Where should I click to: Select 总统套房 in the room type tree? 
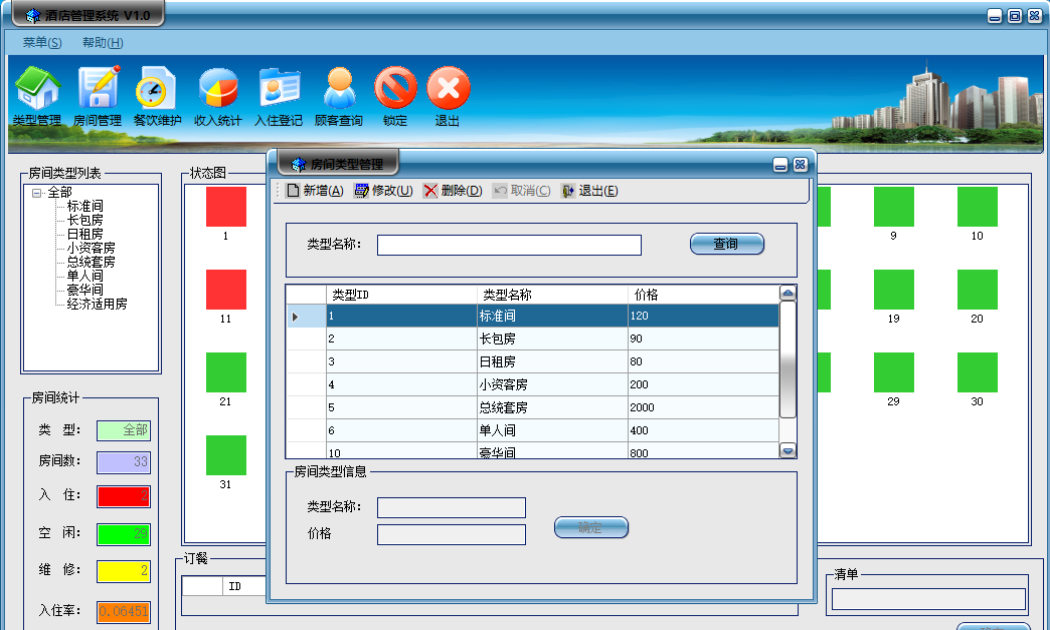pyautogui.click(x=91, y=262)
